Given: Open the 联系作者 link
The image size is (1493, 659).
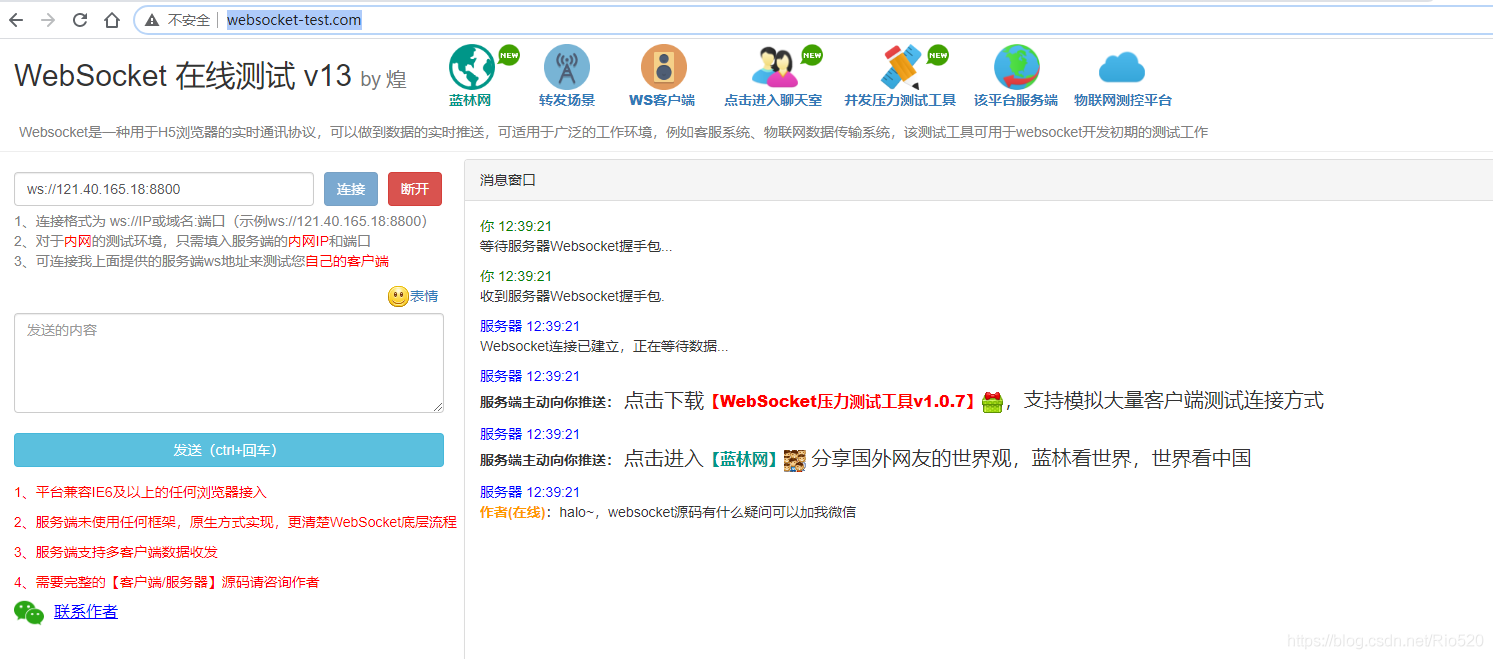Looking at the screenshot, I should tap(86, 611).
